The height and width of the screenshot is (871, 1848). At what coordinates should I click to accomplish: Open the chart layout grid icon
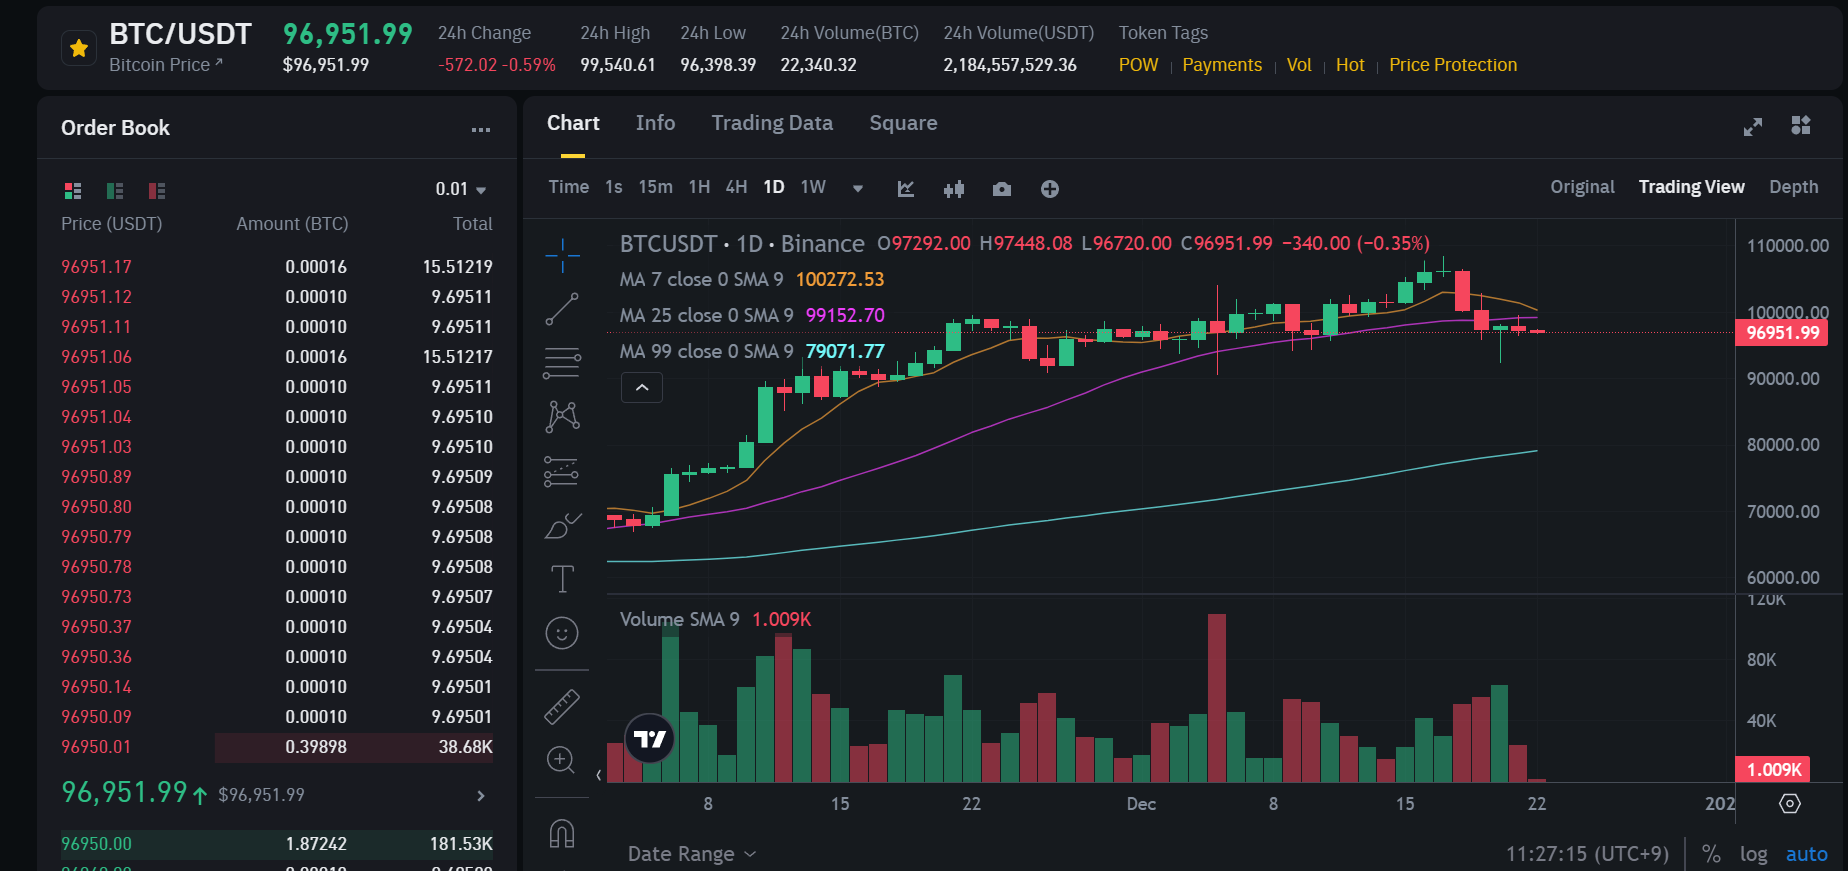(x=1801, y=125)
